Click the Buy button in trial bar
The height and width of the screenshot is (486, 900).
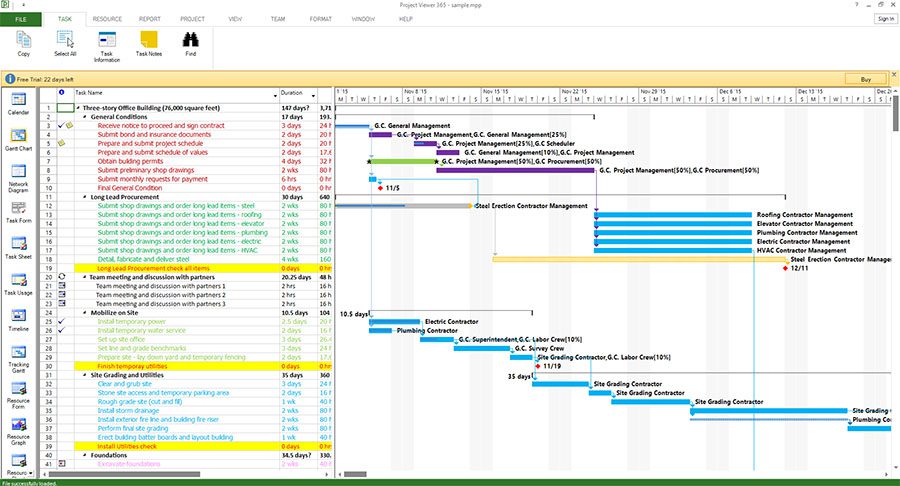tap(866, 79)
